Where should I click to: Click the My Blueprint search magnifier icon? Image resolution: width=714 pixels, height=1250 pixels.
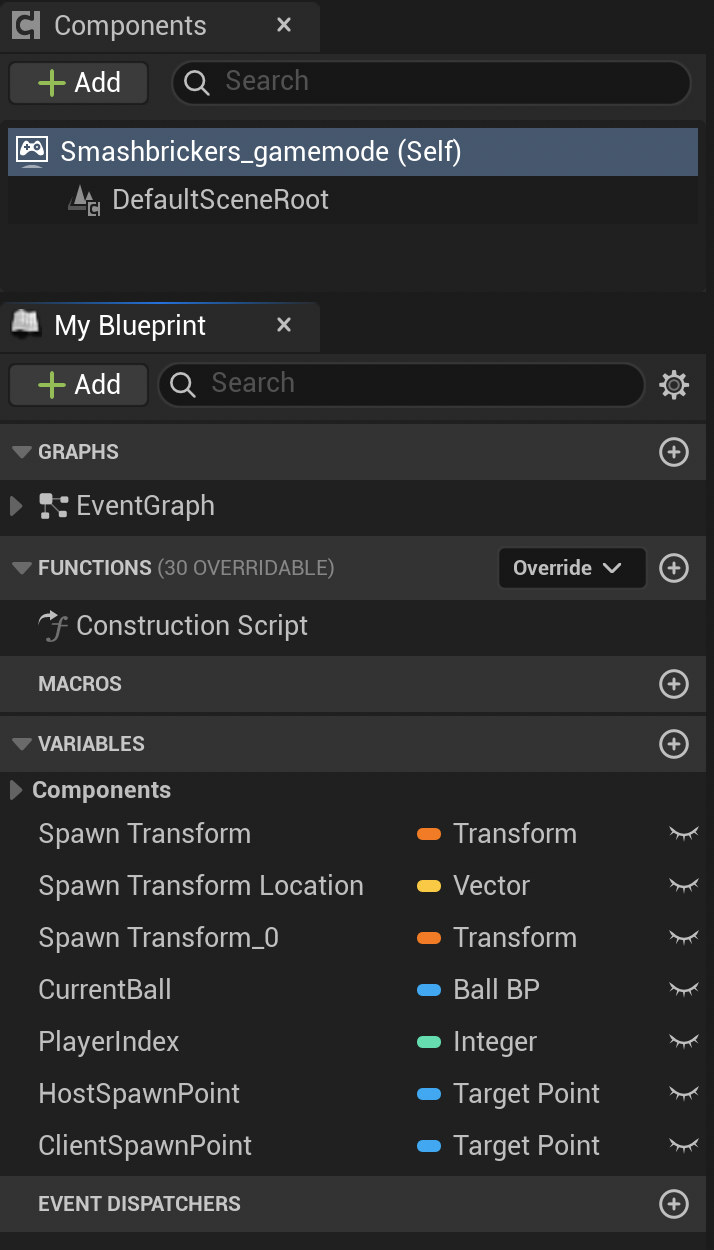183,384
